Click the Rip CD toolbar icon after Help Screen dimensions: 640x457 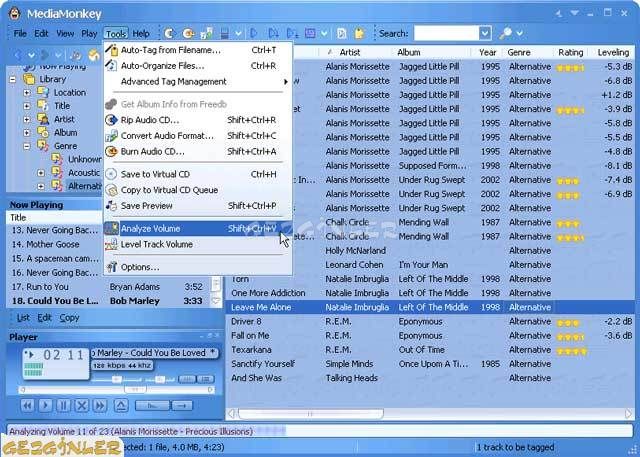coord(169,33)
